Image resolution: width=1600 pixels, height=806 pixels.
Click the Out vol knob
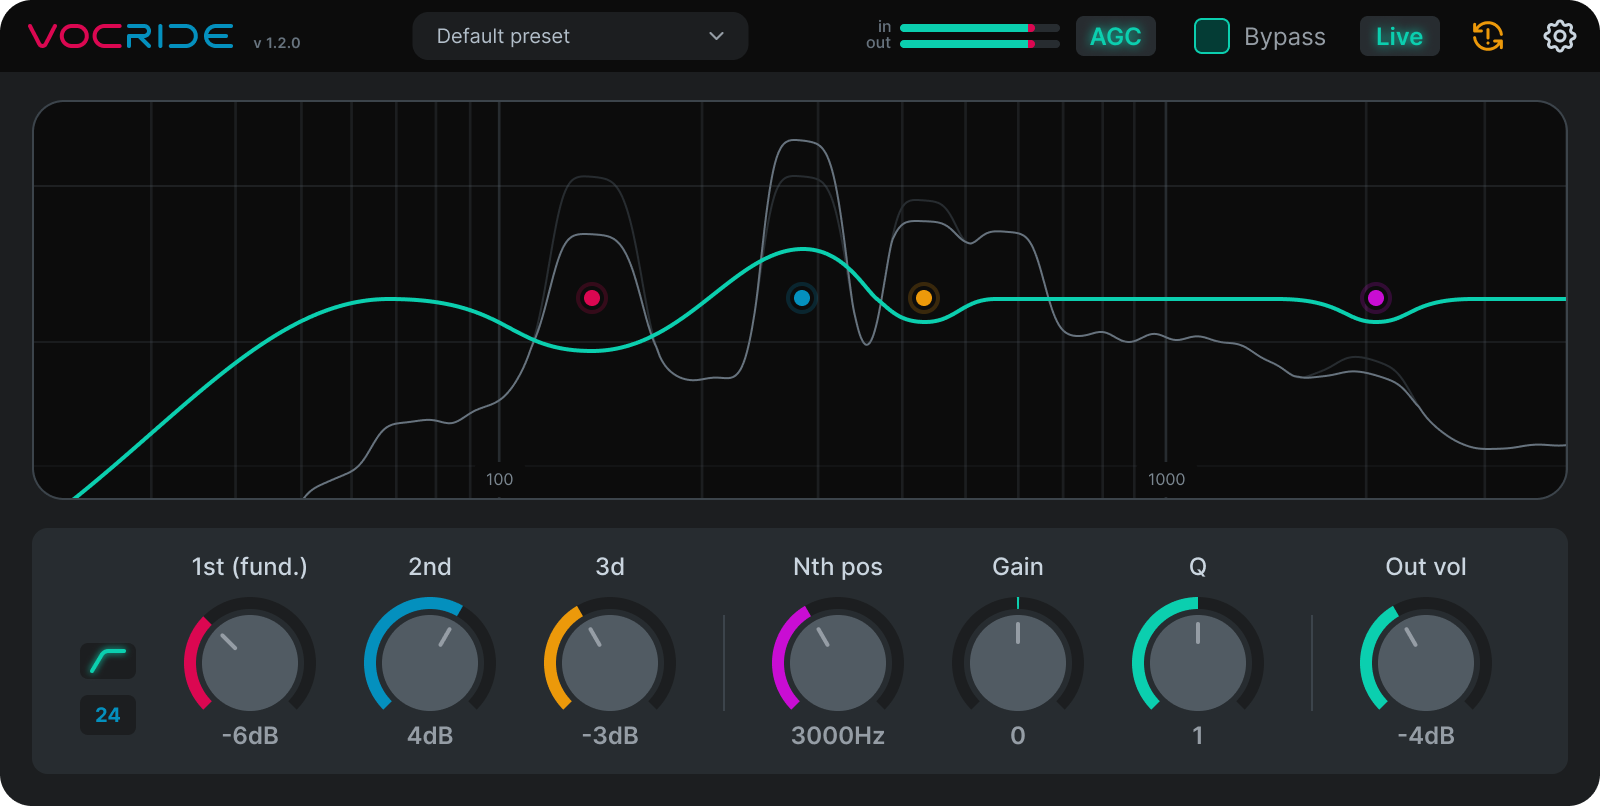click(x=1426, y=663)
